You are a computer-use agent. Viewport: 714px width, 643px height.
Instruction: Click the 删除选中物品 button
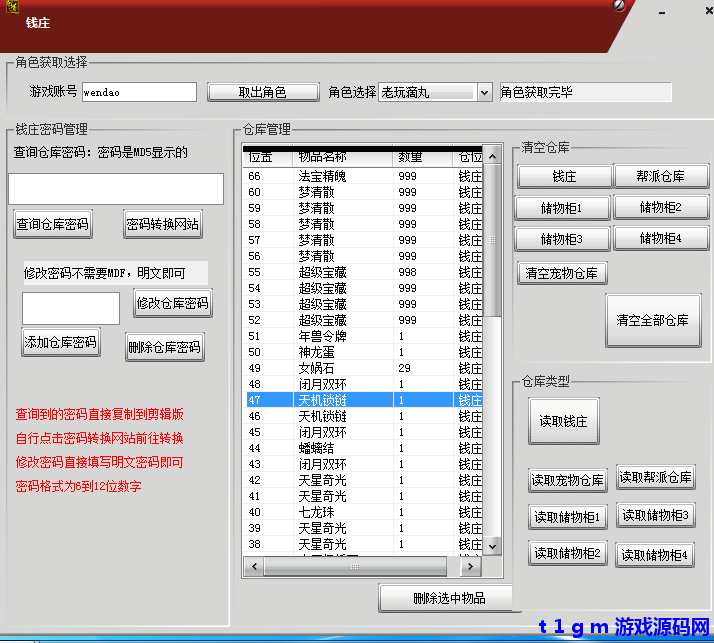[448, 598]
